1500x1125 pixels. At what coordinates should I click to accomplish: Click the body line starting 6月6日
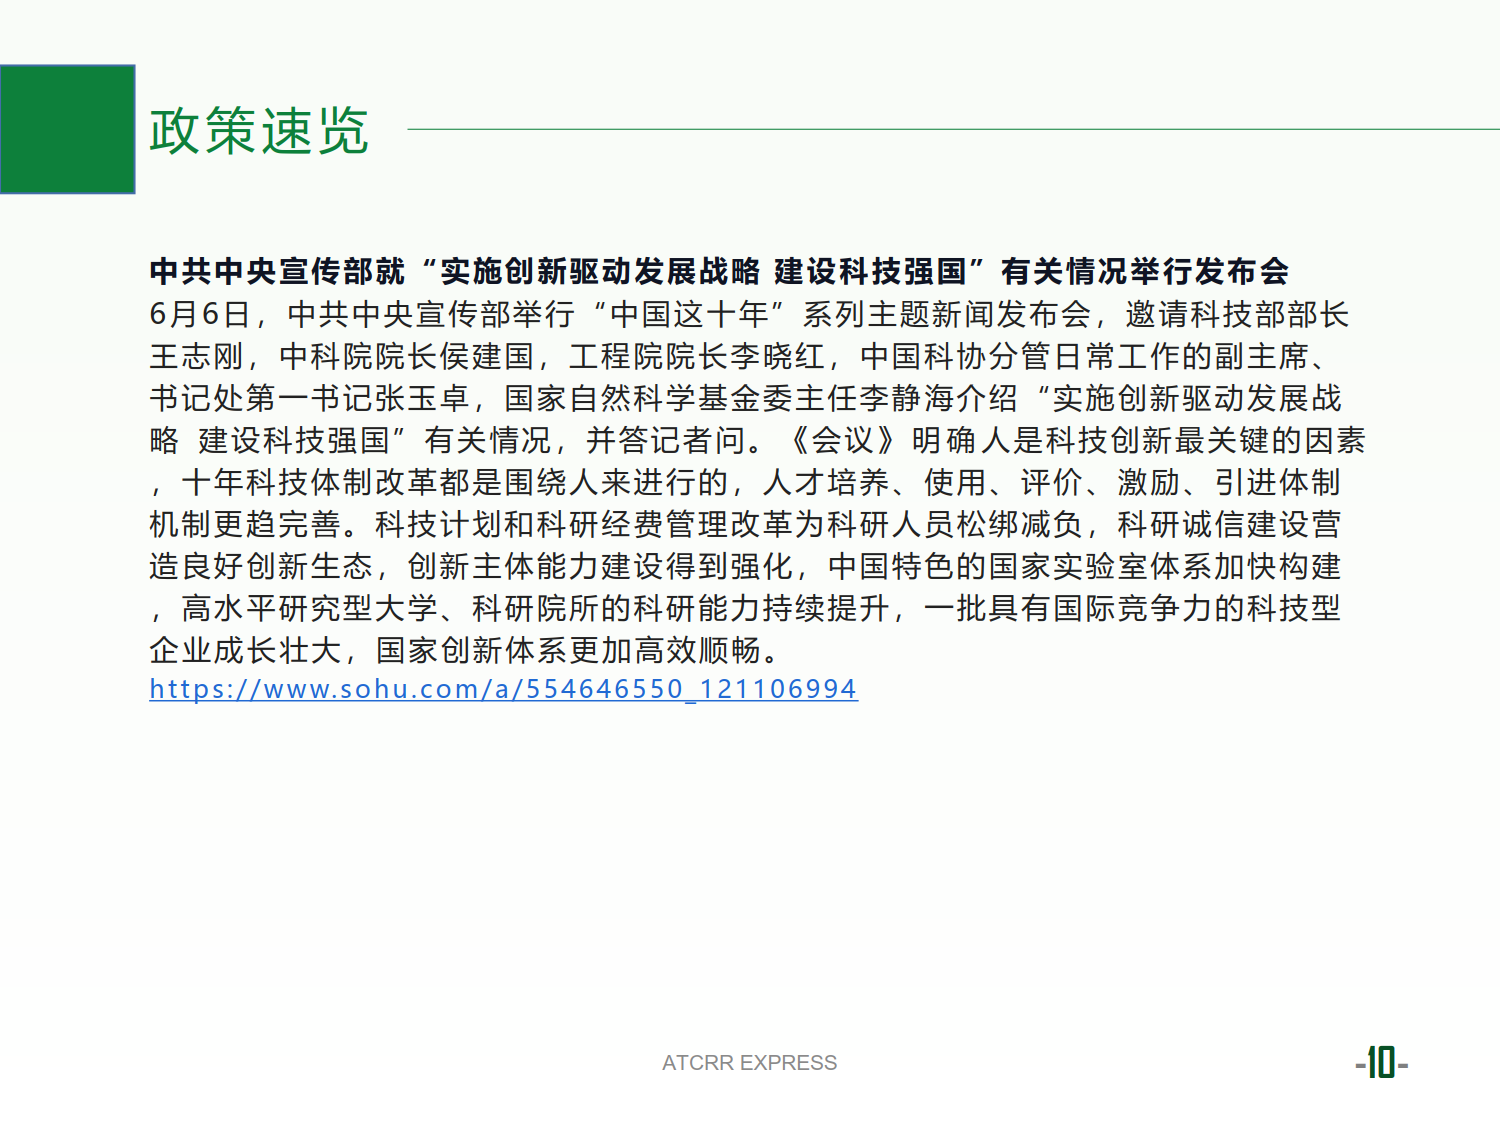pyautogui.click(x=749, y=314)
